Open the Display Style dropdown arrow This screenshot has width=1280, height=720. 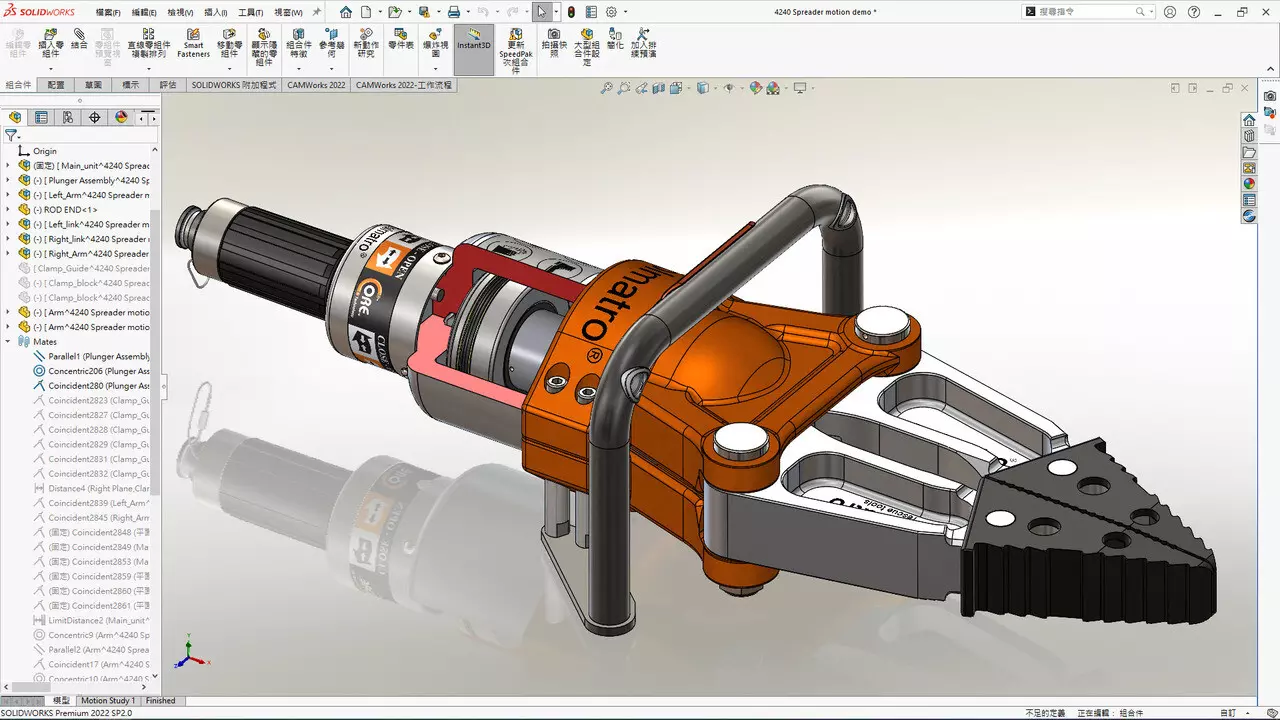pos(714,88)
